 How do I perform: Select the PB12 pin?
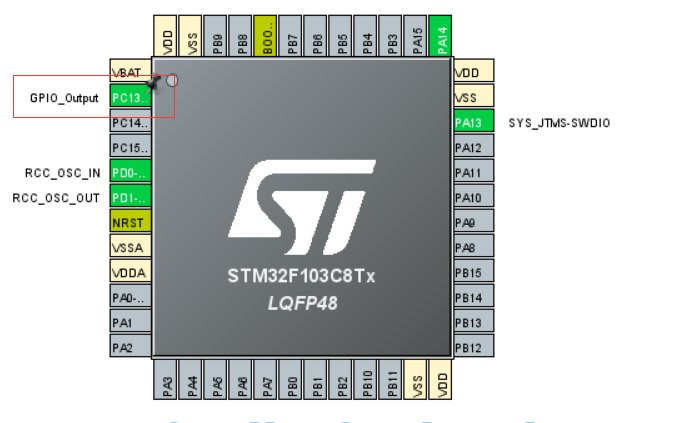474,346
